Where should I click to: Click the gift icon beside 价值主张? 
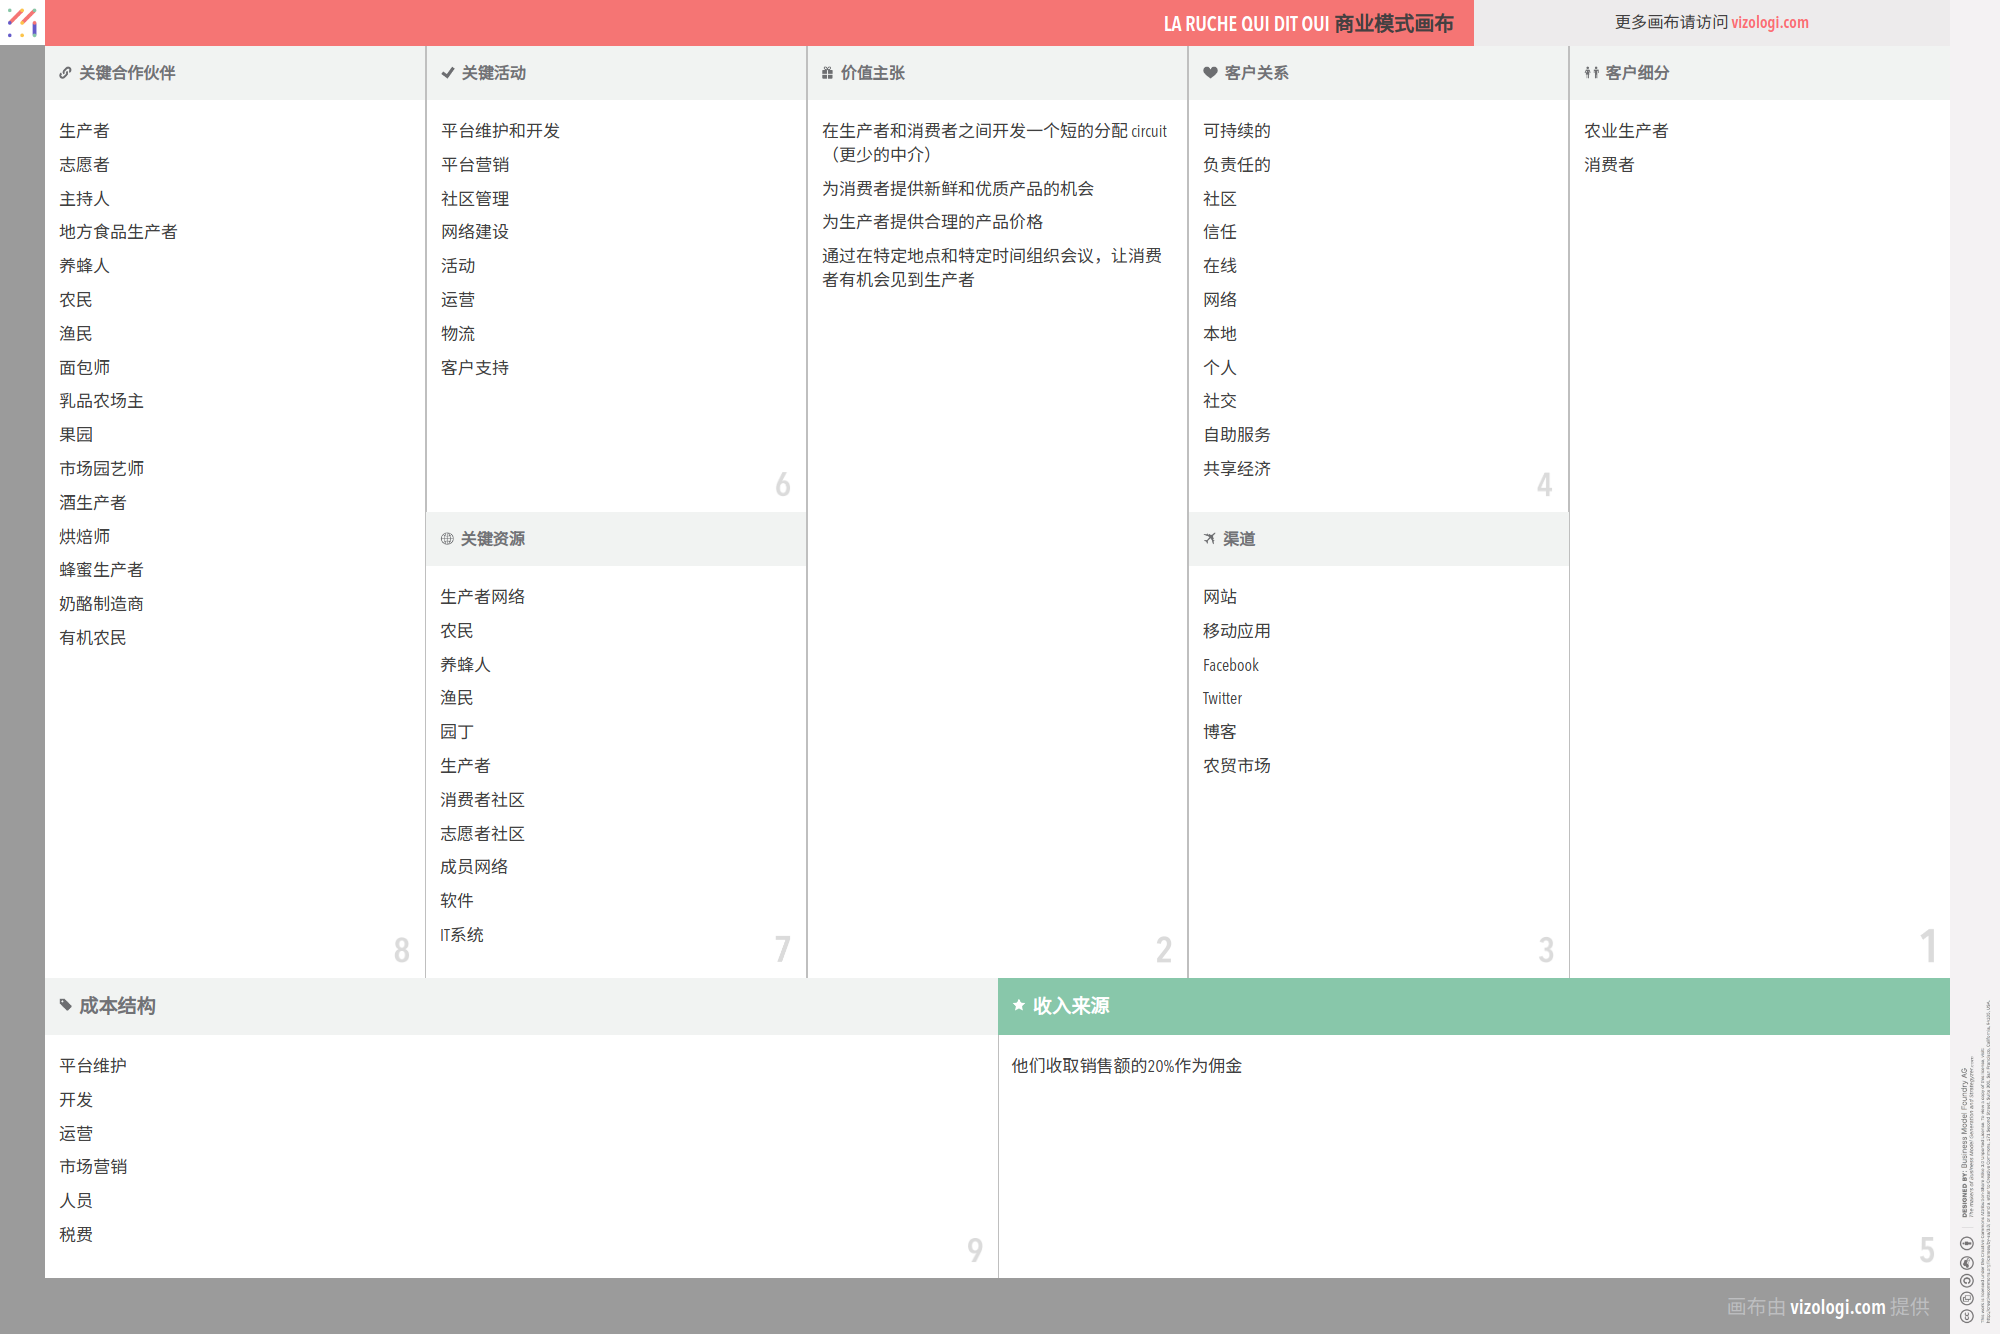click(827, 73)
